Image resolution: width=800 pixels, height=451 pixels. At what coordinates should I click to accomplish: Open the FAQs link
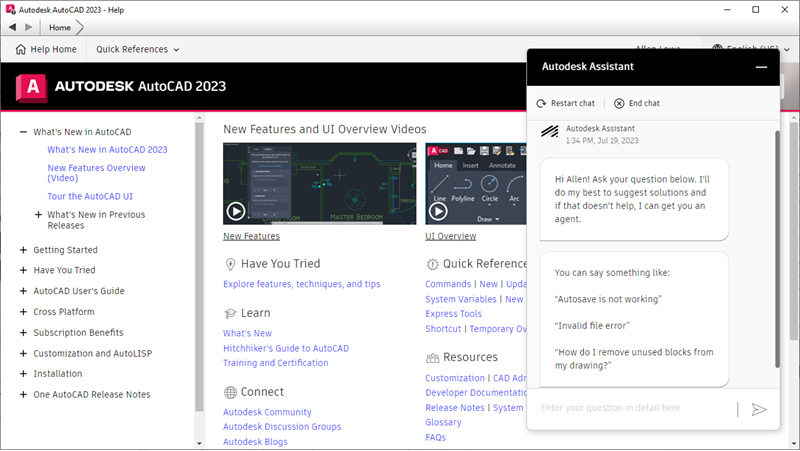tap(436, 437)
